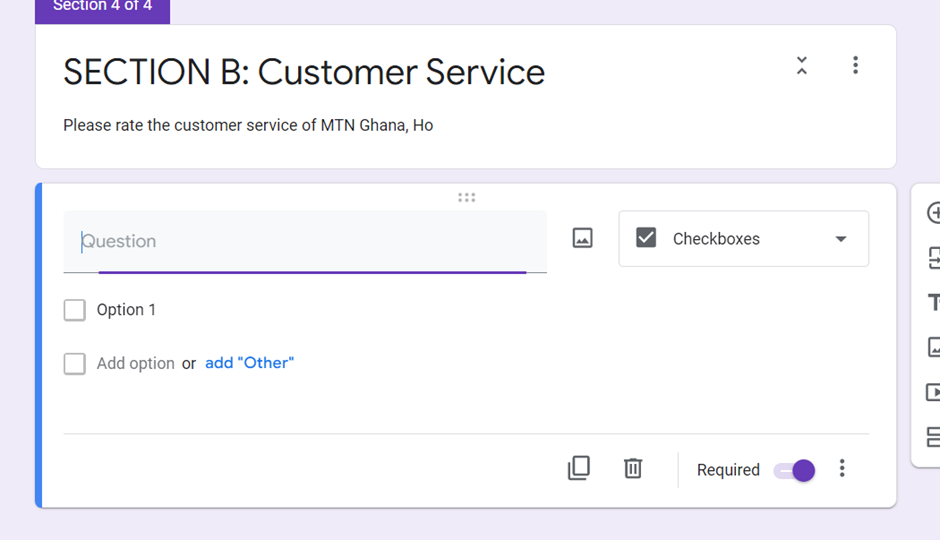Toggle the Required switch off
This screenshot has width=940, height=540.
pos(794,470)
